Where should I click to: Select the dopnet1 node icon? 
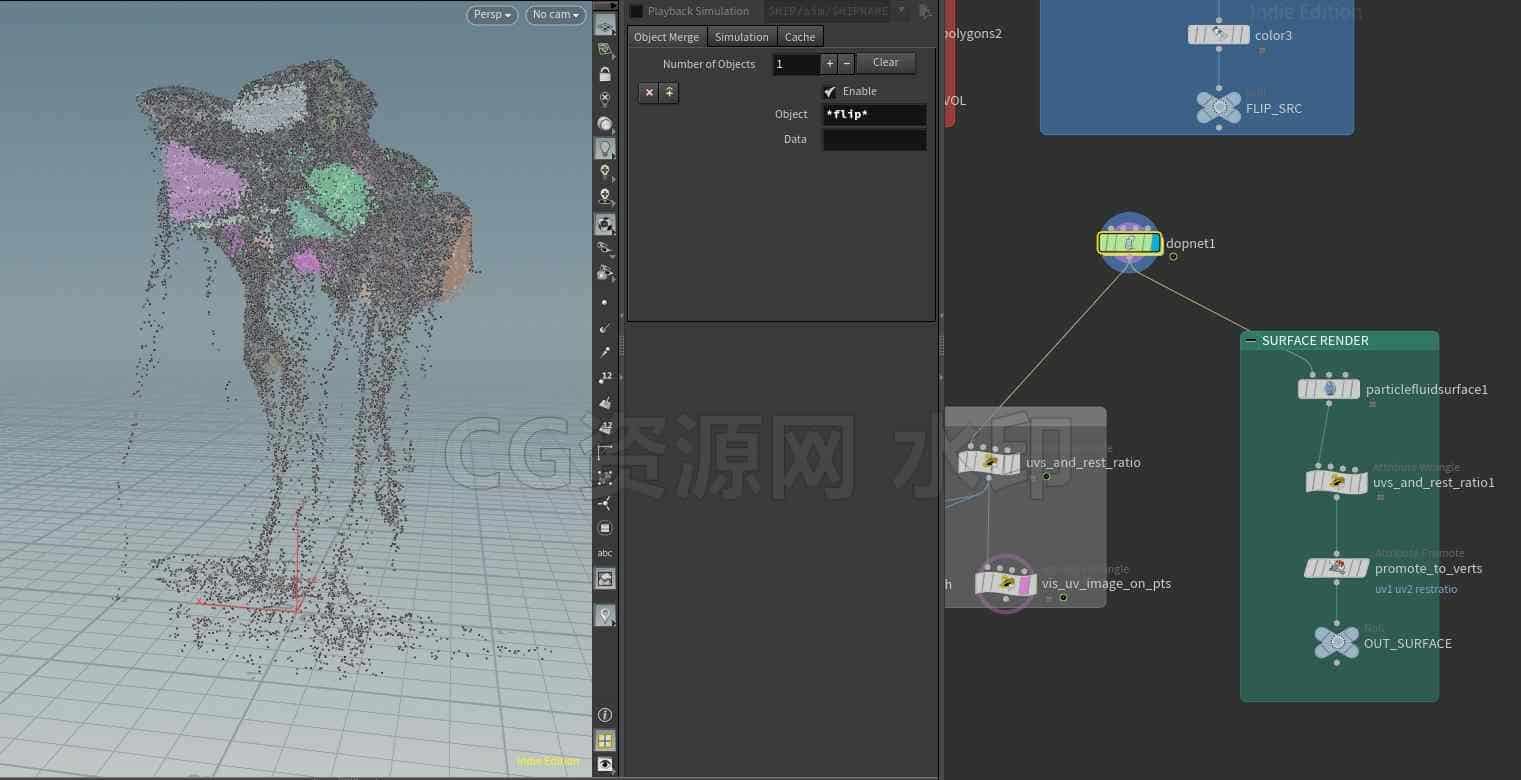(1130, 243)
